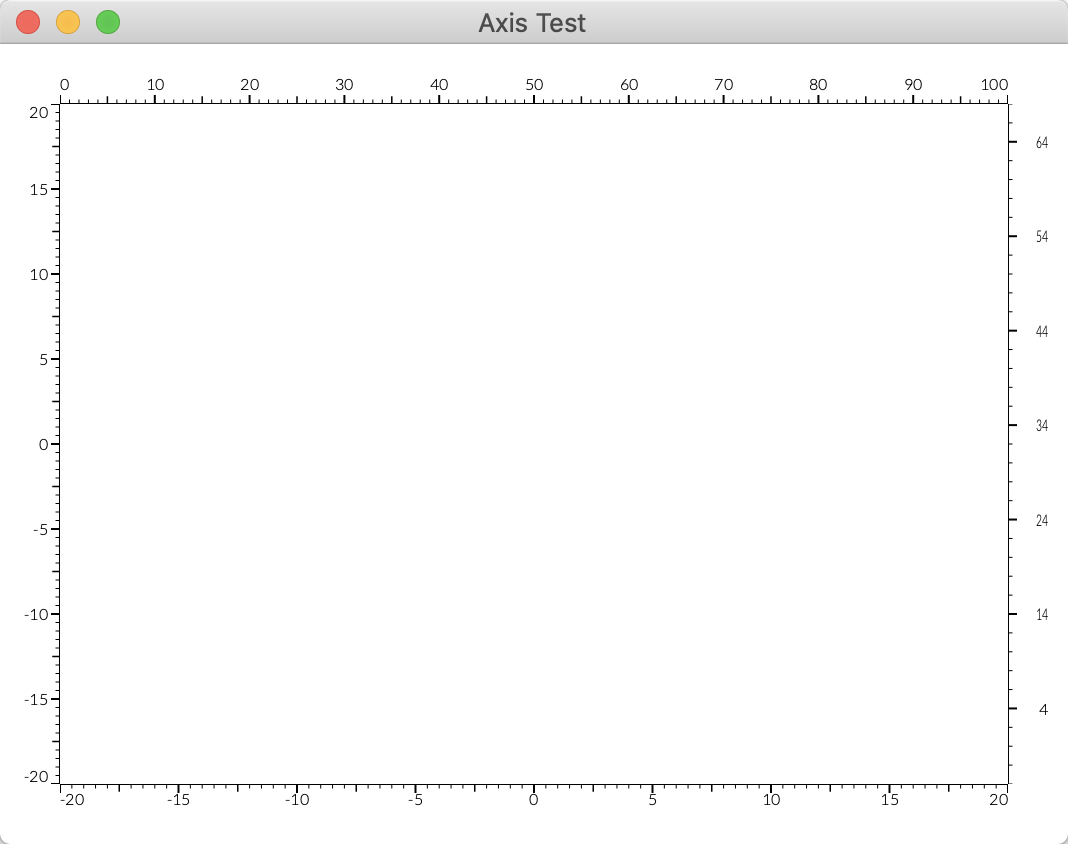1068x844 pixels.
Task: Click label "-5" on the bottom axis
Action: (x=415, y=800)
